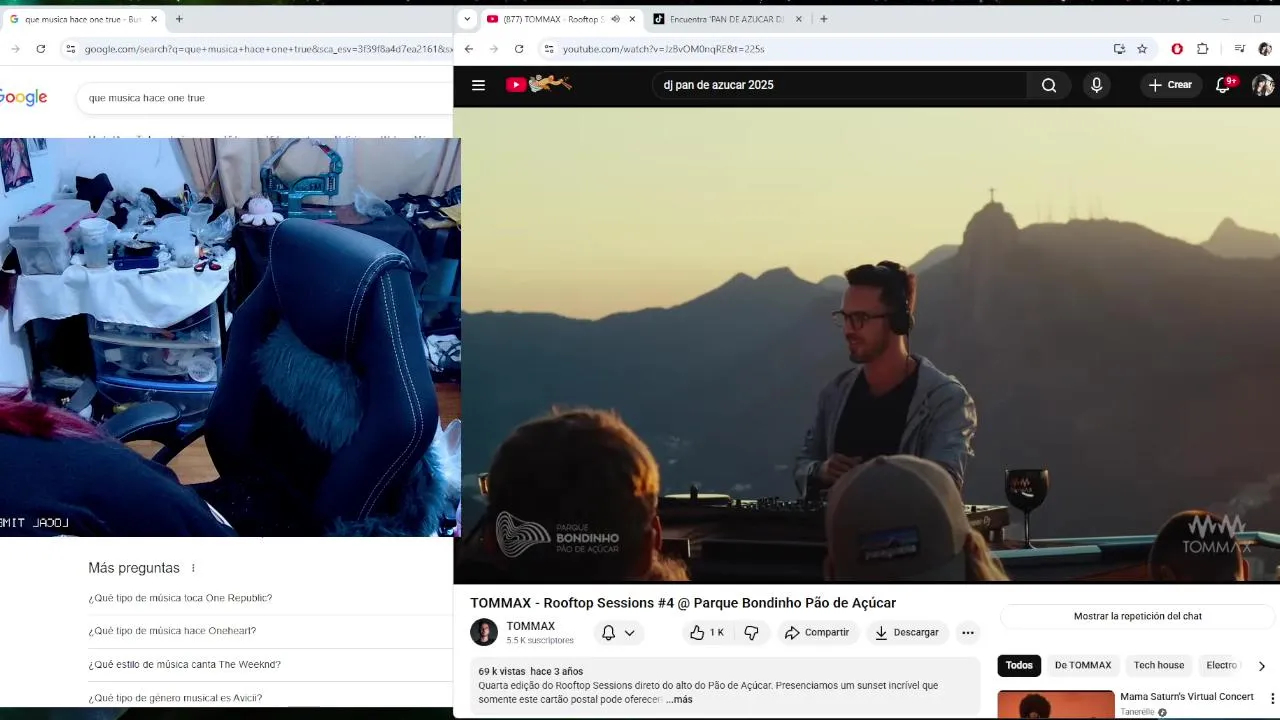Viewport: 1280px width, 720px height.
Task: Go forward in the YouTube window
Action: pyautogui.click(x=494, y=49)
